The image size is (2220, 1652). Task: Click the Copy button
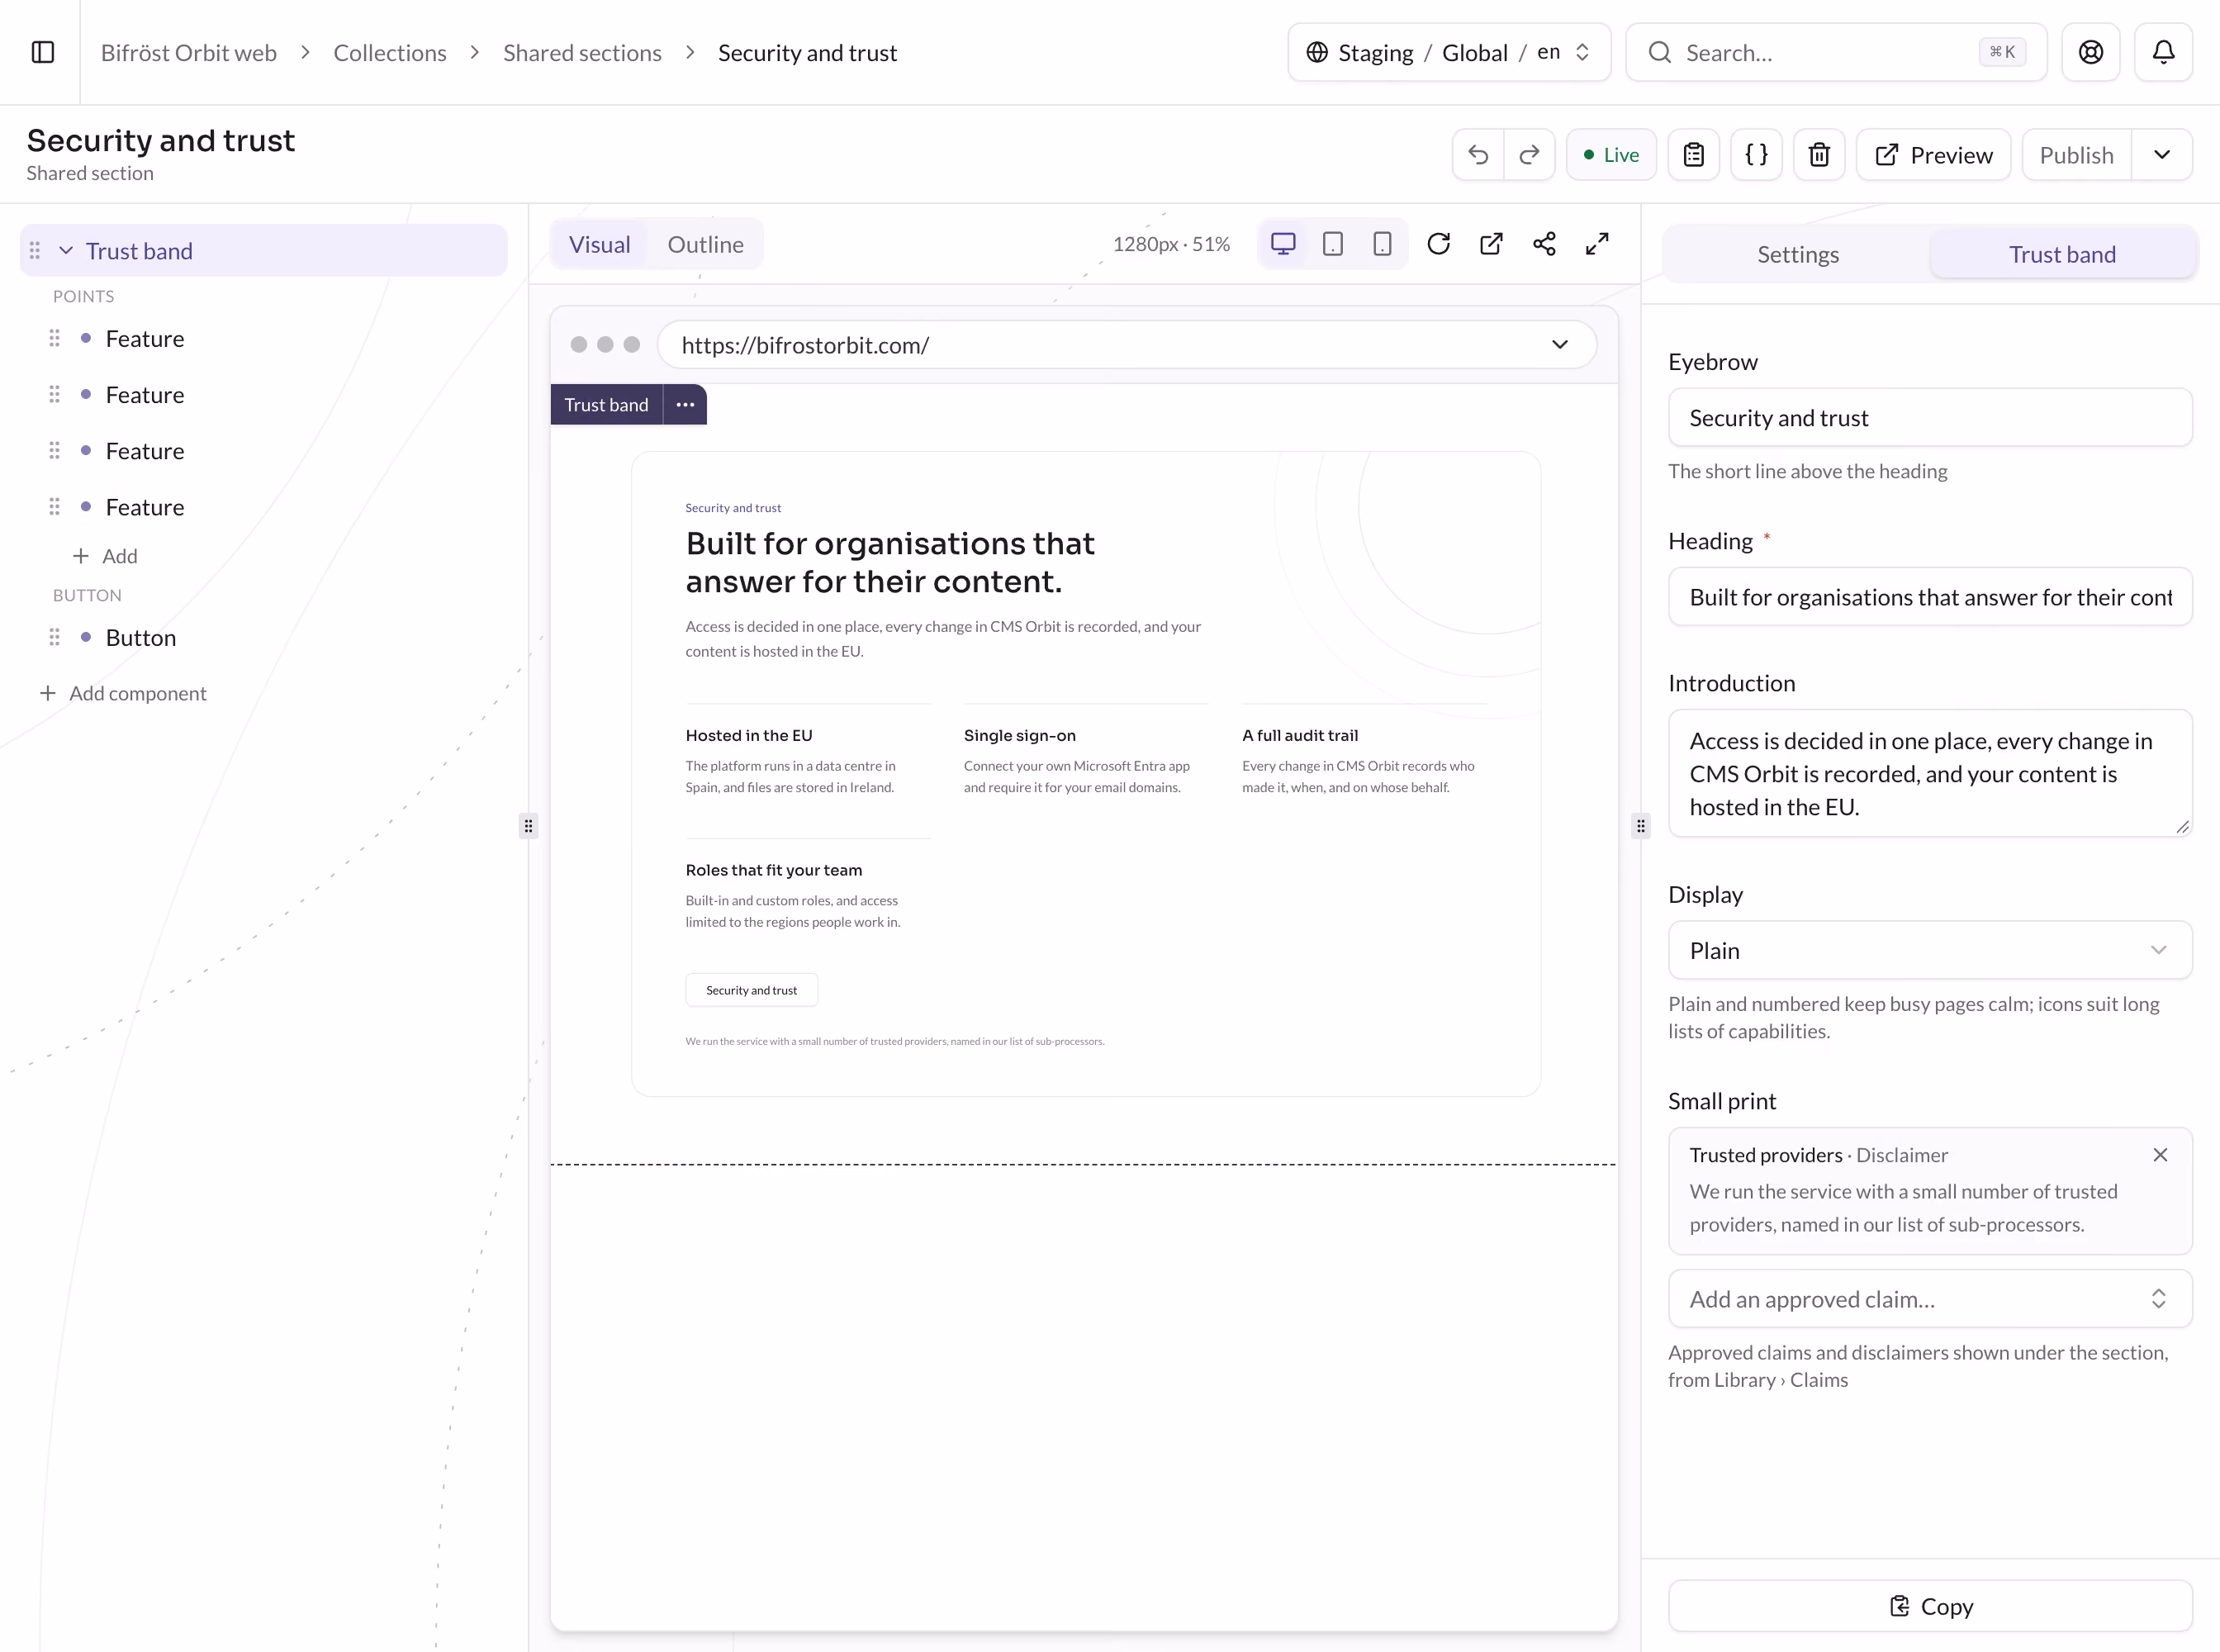point(1930,1606)
